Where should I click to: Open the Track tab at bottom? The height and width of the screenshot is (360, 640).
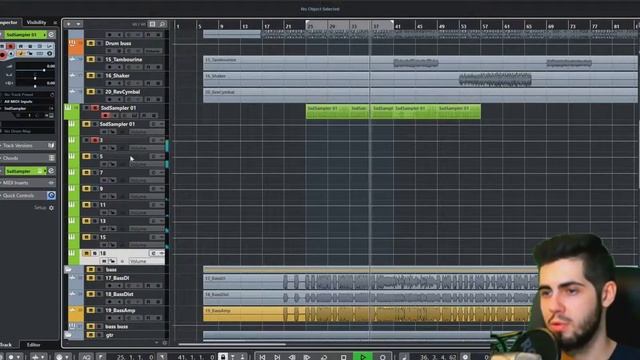[6, 345]
